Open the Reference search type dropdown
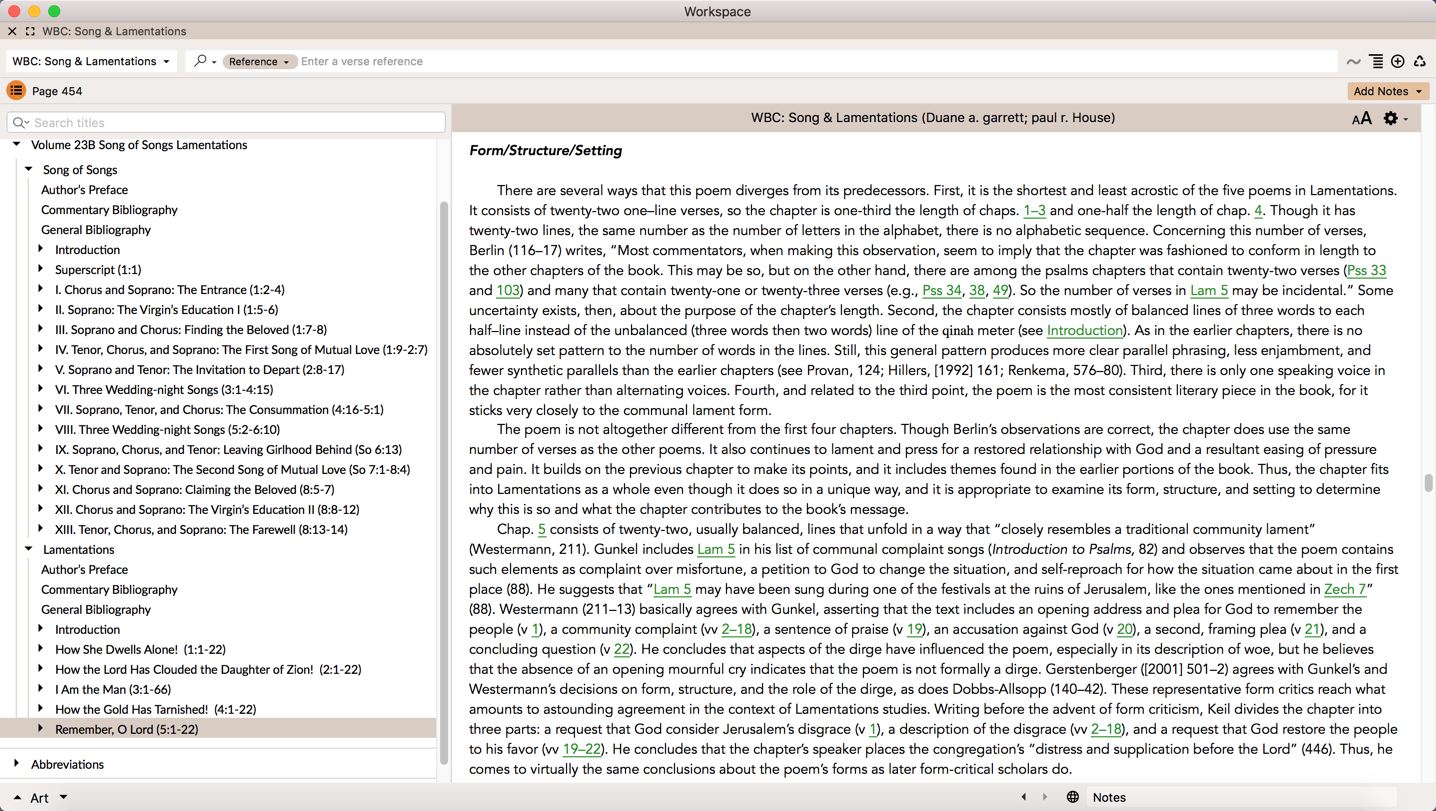This screenshot has width=1436, height=811. 259,62
